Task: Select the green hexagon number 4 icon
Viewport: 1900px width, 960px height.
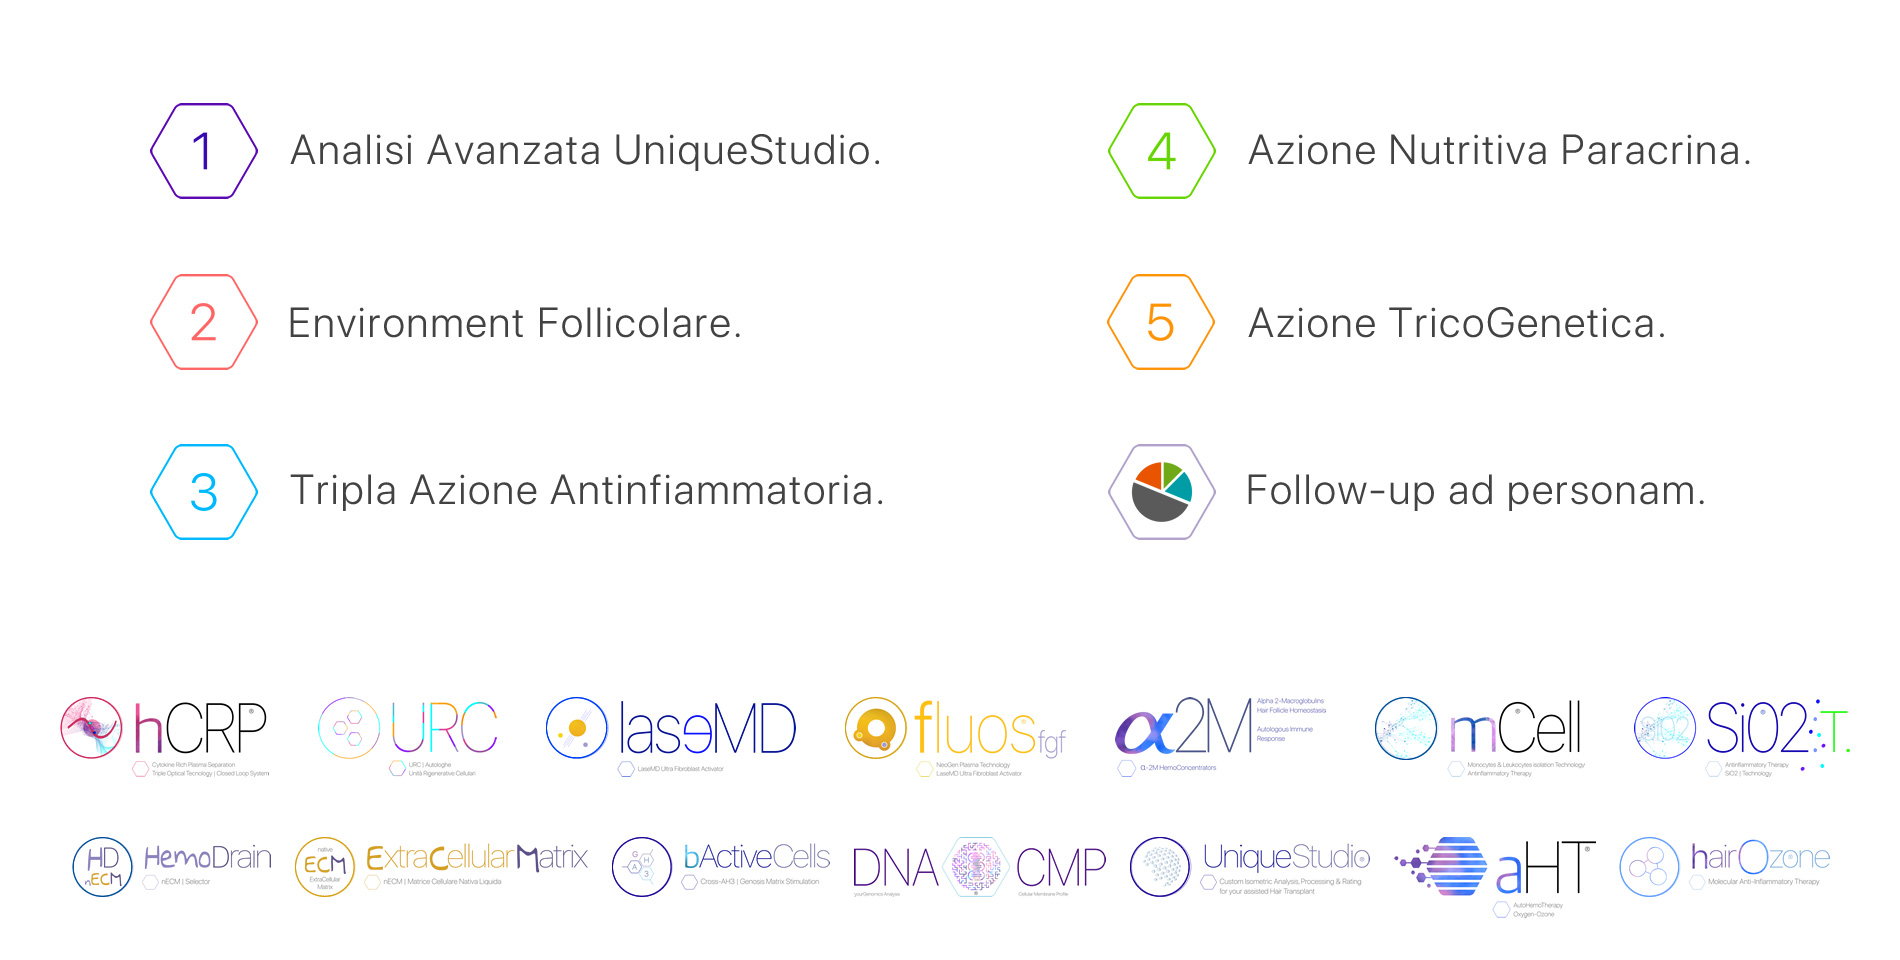Action: [1162, 151]
